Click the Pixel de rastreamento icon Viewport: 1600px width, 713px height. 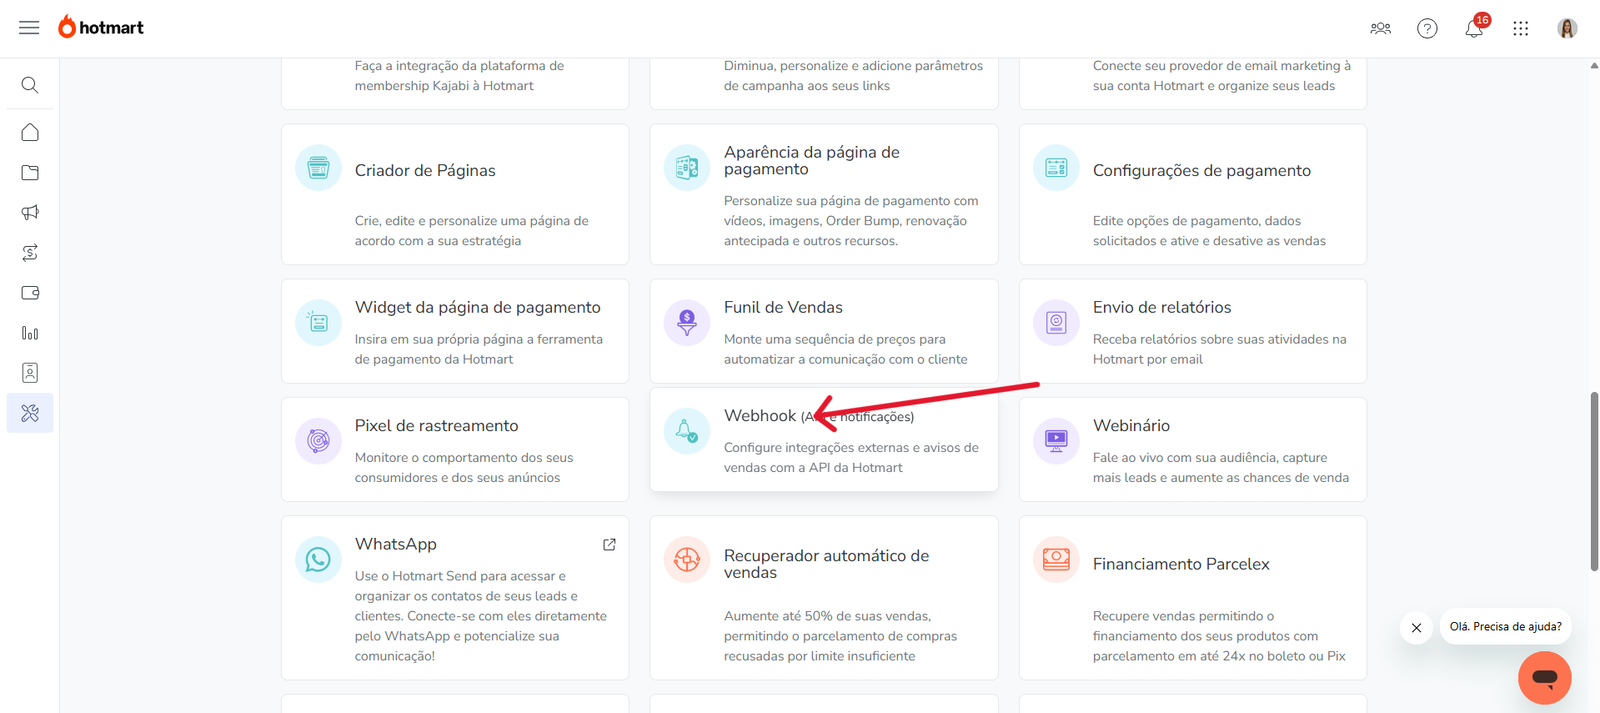click(x=318, y=440)
